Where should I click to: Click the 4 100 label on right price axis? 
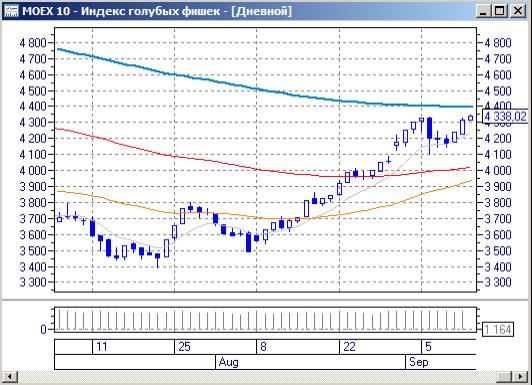[x=498, y=154]
